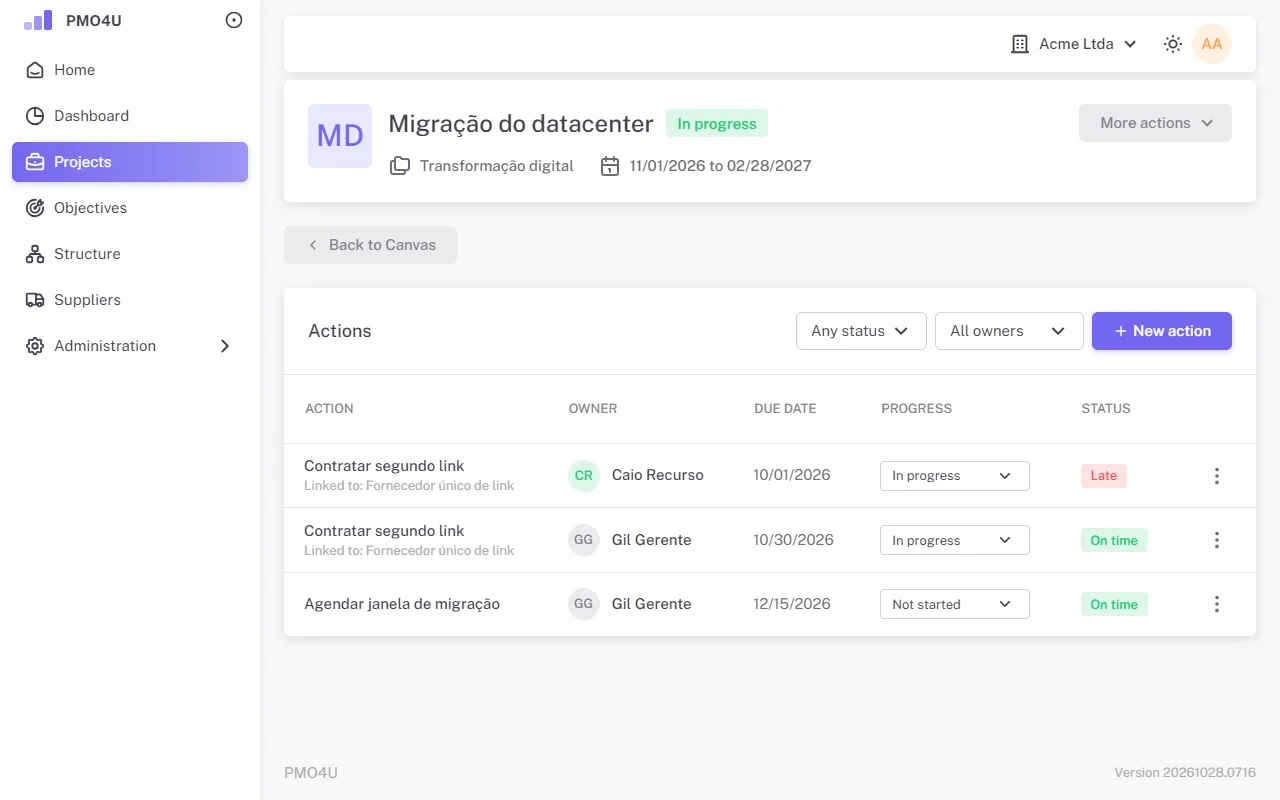Screen dimensions: 1280x800
Task: Click the Late status badge
Action: click(x=1104, y=476)
